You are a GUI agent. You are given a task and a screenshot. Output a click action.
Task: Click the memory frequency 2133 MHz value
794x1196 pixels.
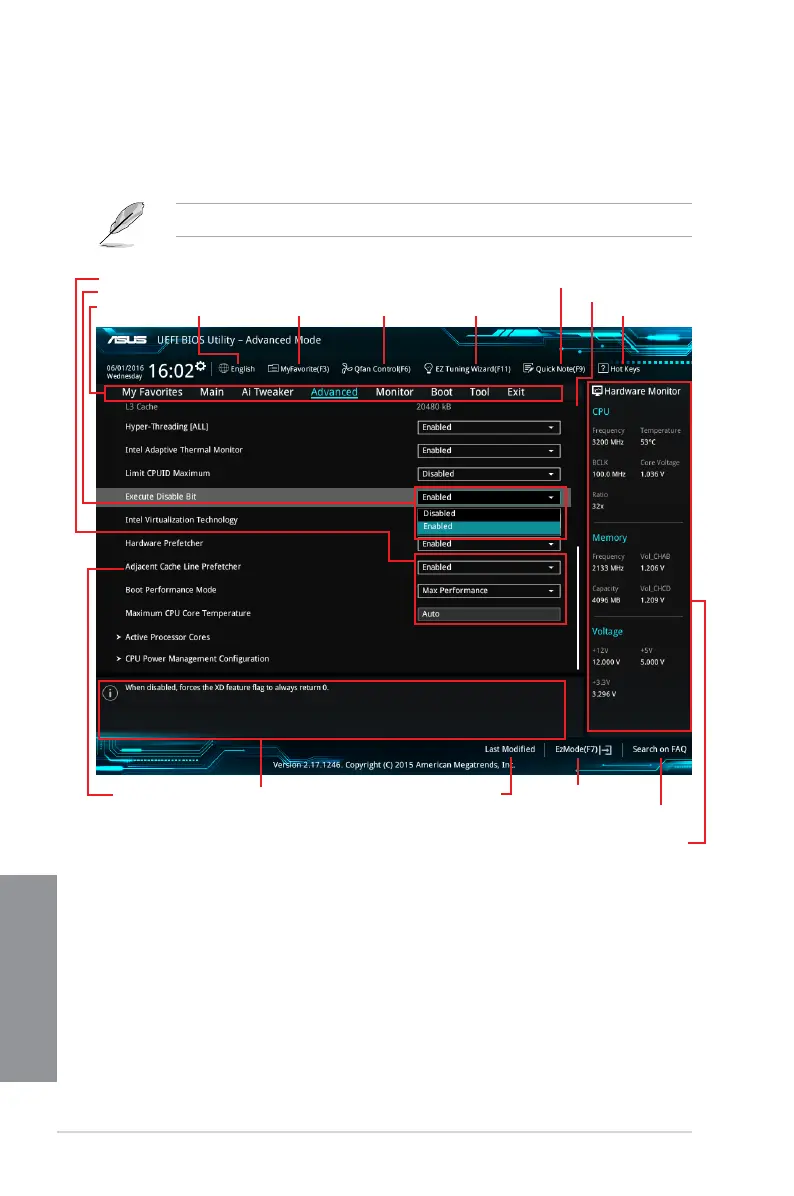coord(608,568)
